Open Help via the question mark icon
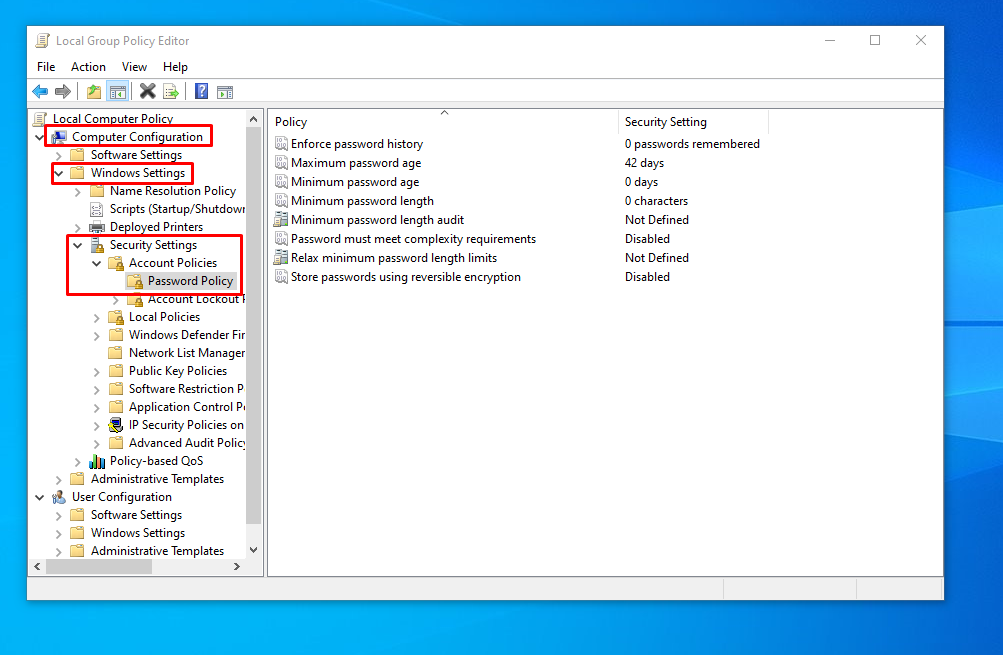This screenshot has height=655, width=1003. pyautogui.click(x=201, y=91)
